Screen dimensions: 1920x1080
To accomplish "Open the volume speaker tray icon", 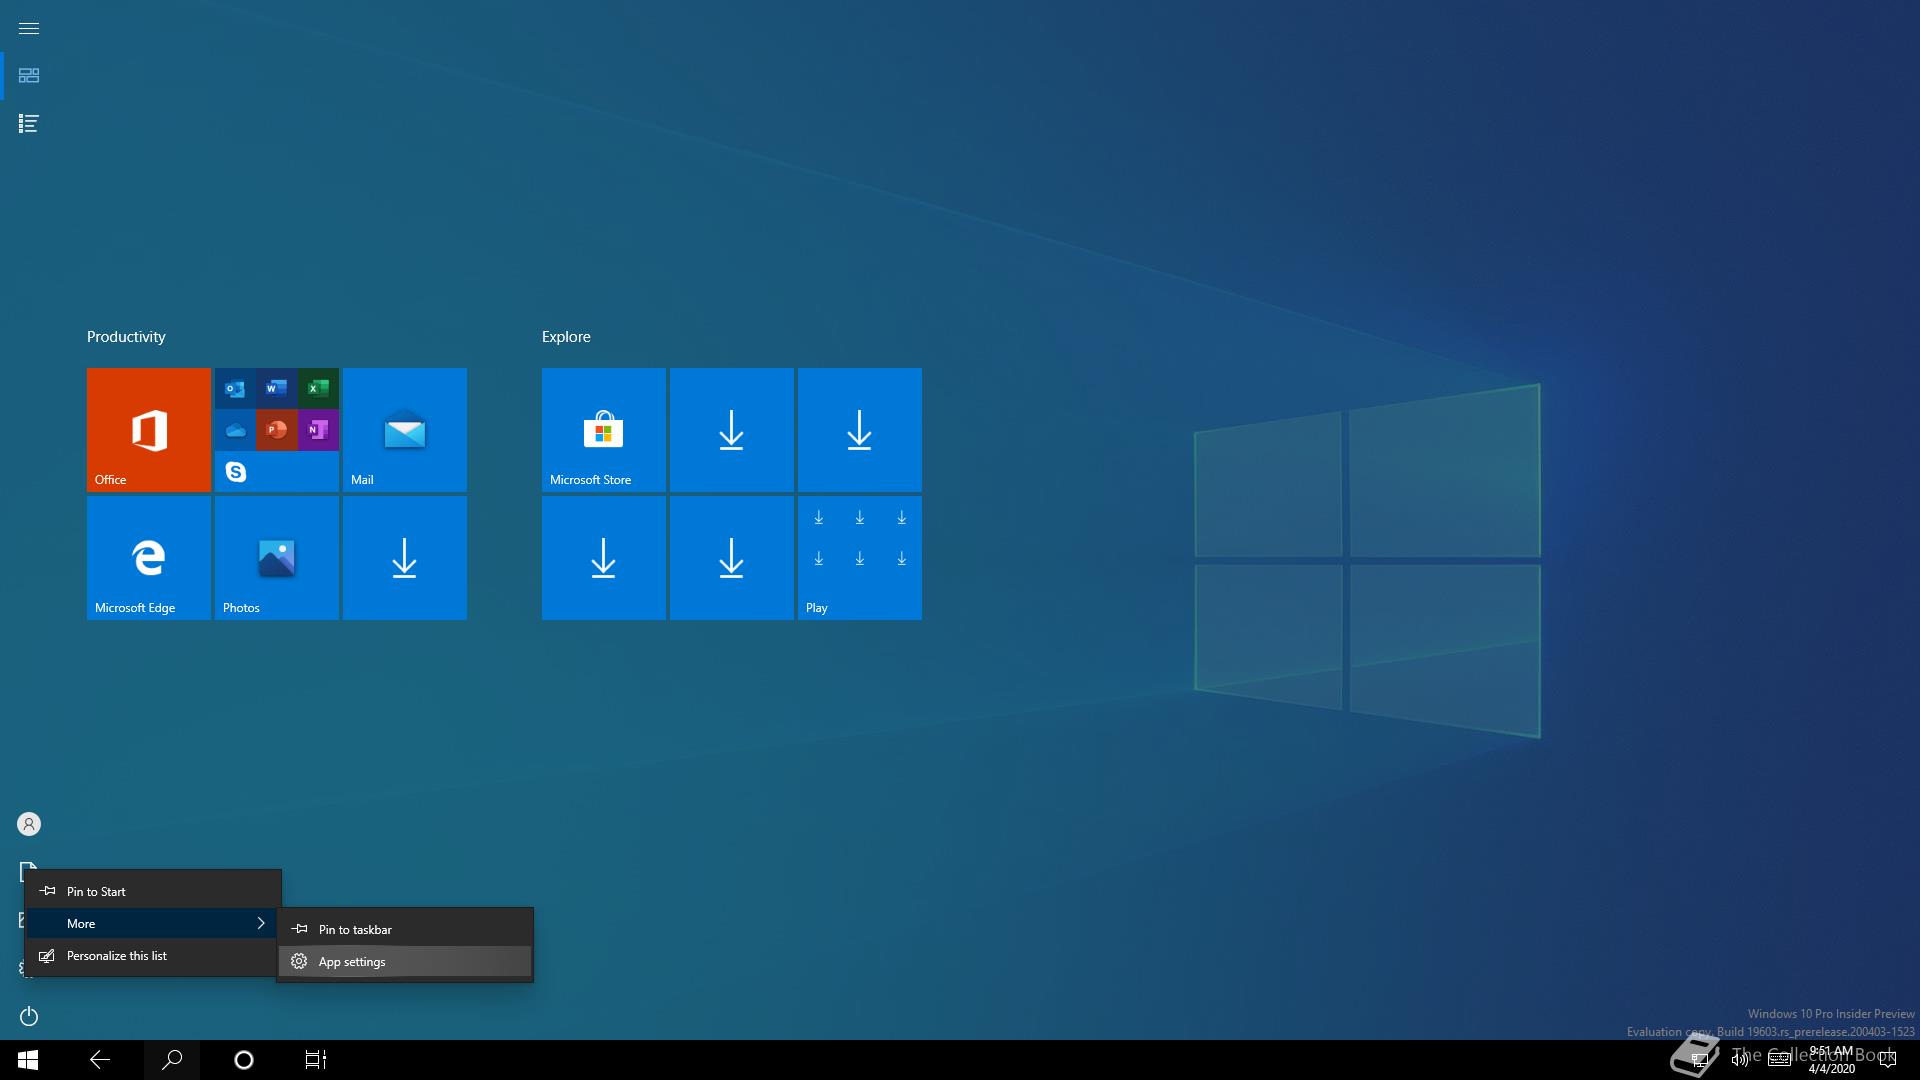I will click(x=1740, y=1060).
